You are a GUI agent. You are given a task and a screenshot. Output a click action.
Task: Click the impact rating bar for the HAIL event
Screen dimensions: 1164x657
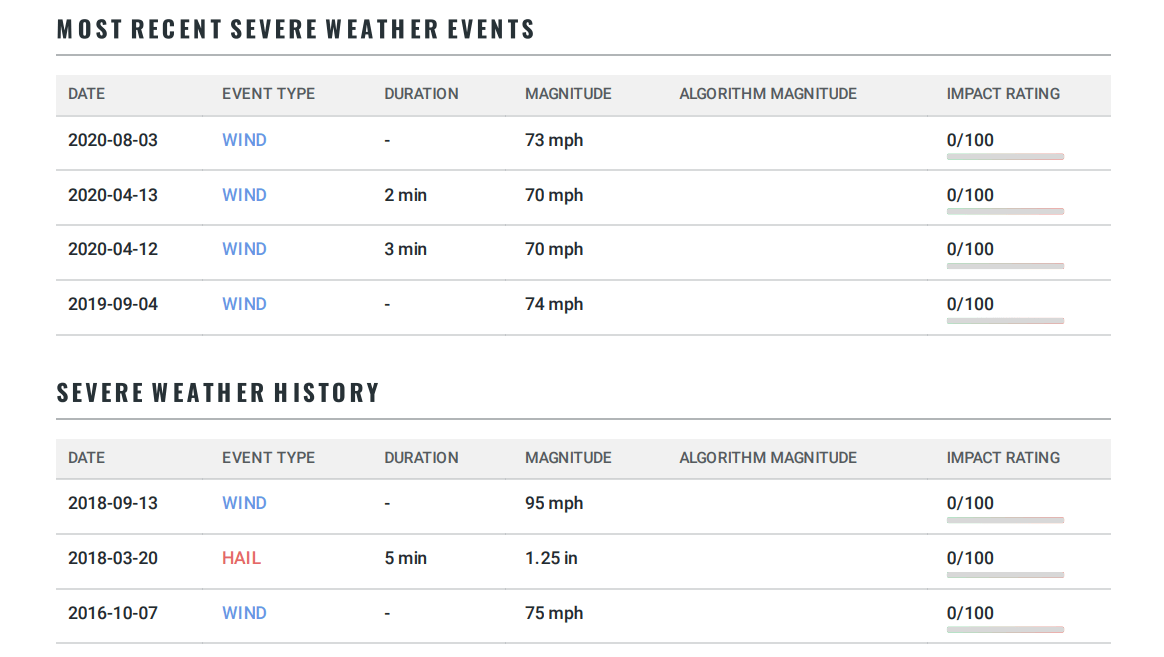click(1005, 575)
